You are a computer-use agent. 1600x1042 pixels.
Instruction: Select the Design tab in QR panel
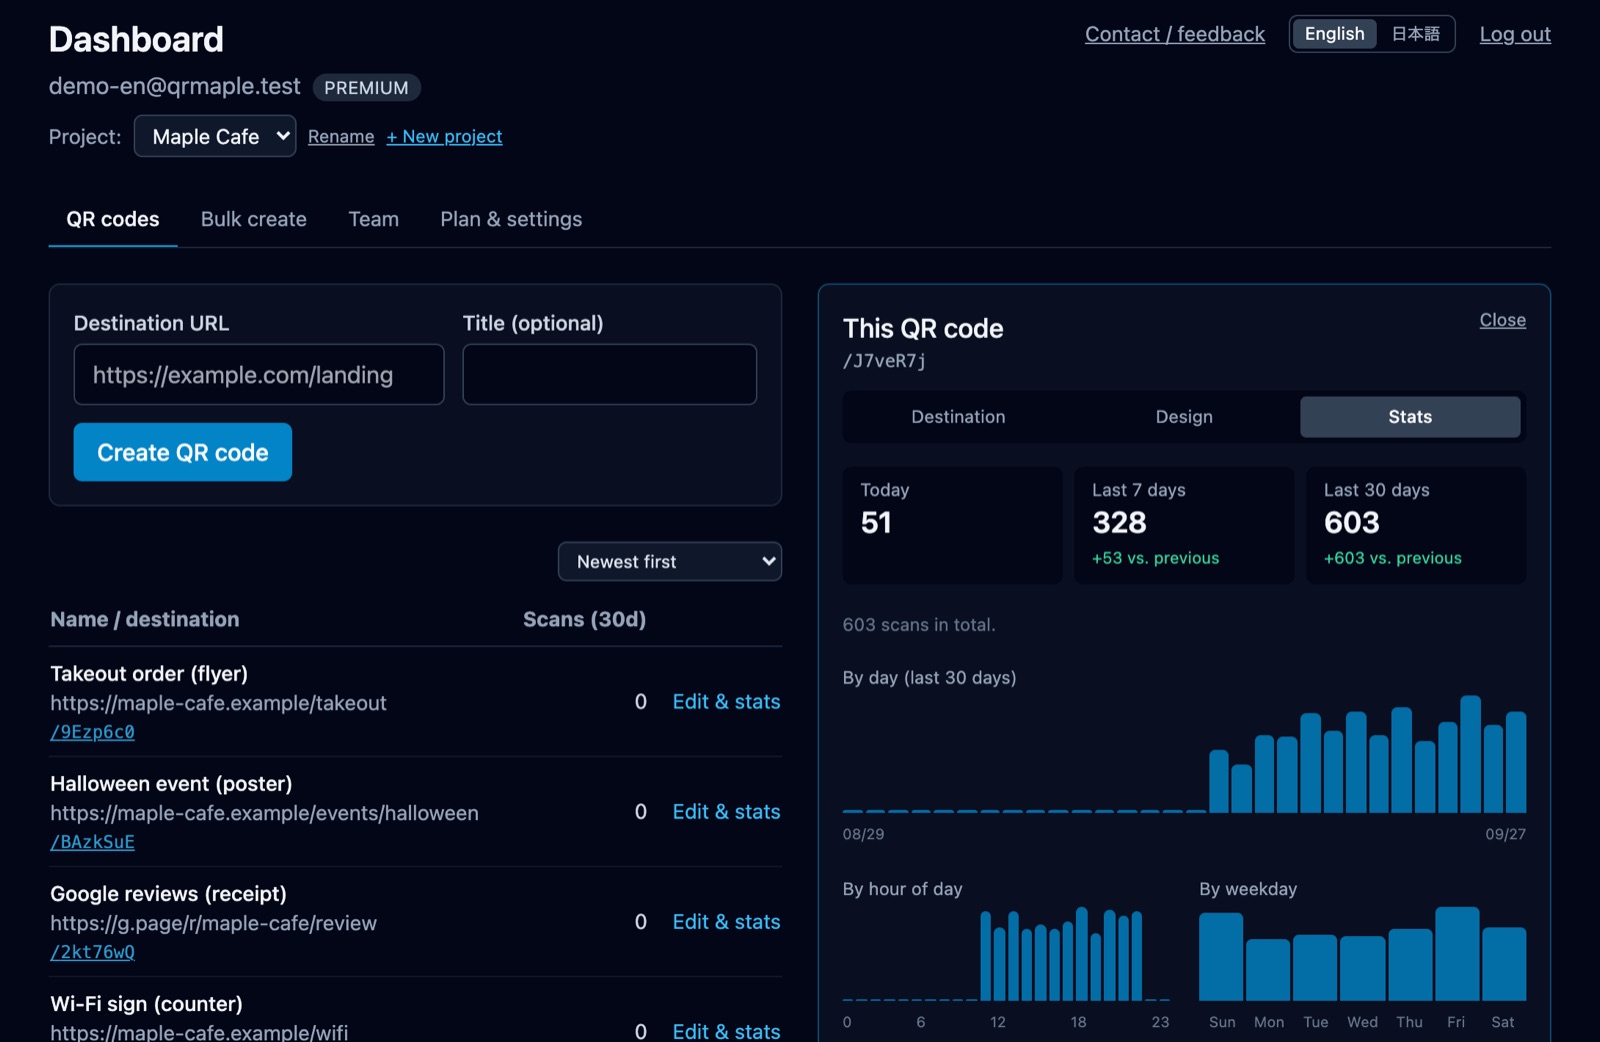coord(1184,417)
